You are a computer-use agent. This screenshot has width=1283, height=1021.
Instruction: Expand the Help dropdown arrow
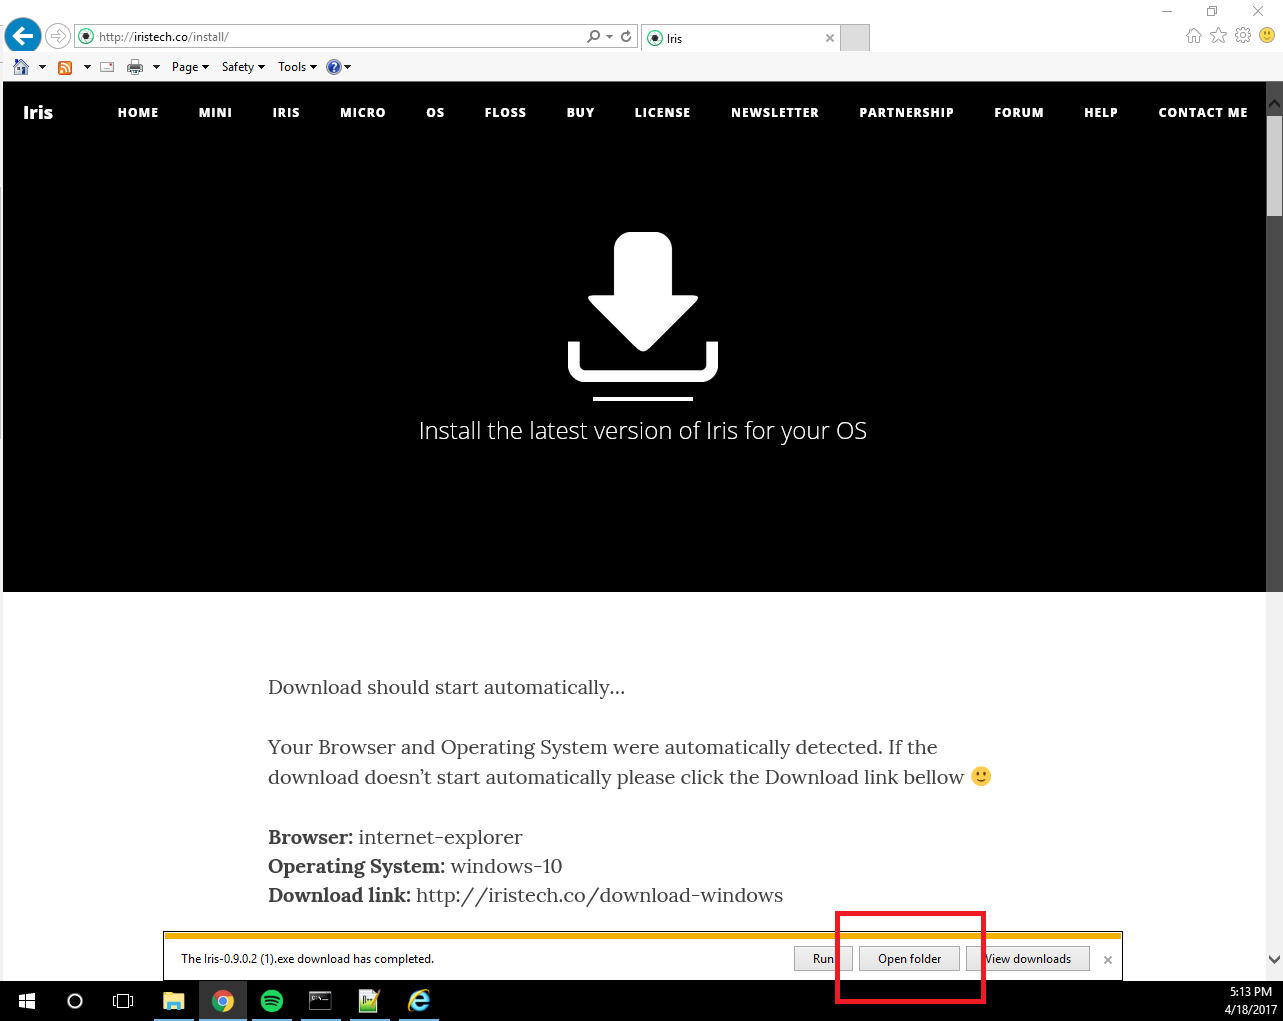pos(348,67)
